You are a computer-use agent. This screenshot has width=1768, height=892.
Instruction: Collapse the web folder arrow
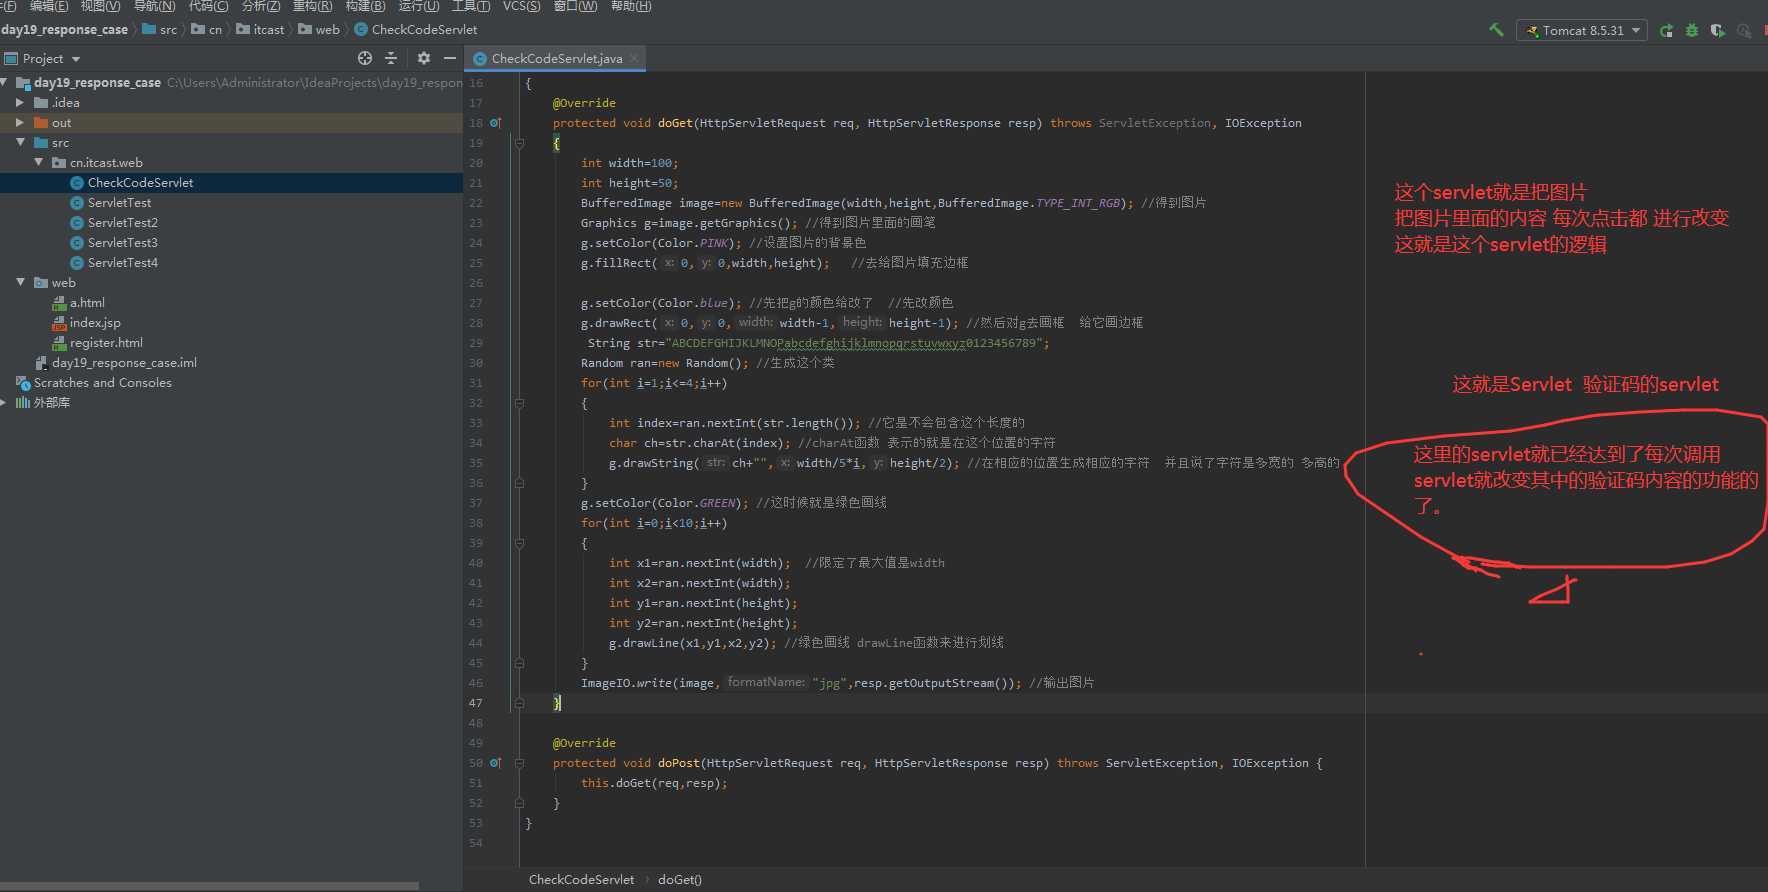(x=20, y=282)
